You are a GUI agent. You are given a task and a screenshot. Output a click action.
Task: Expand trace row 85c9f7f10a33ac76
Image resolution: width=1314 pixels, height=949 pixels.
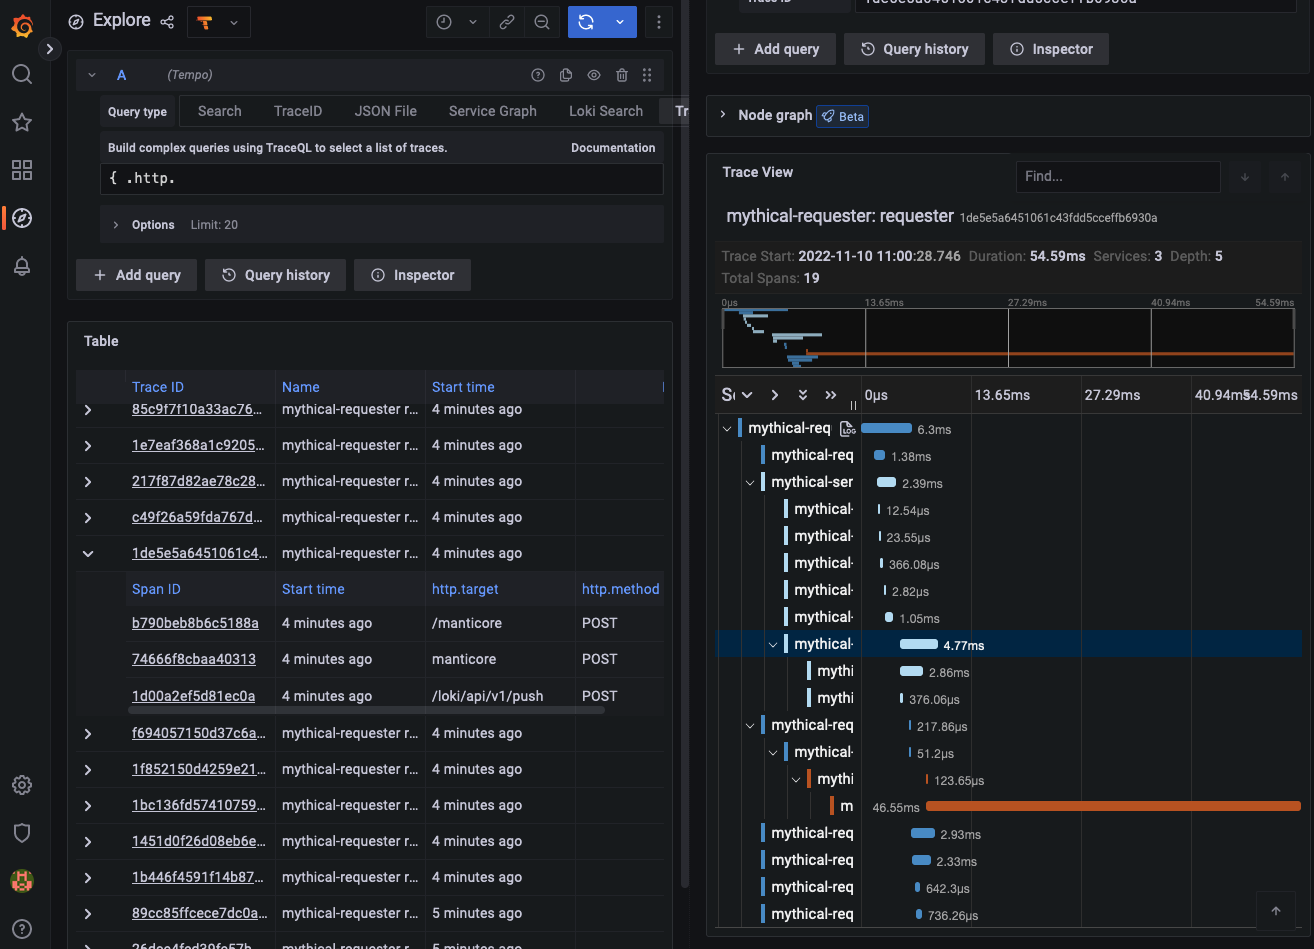(x=87, y=409)
